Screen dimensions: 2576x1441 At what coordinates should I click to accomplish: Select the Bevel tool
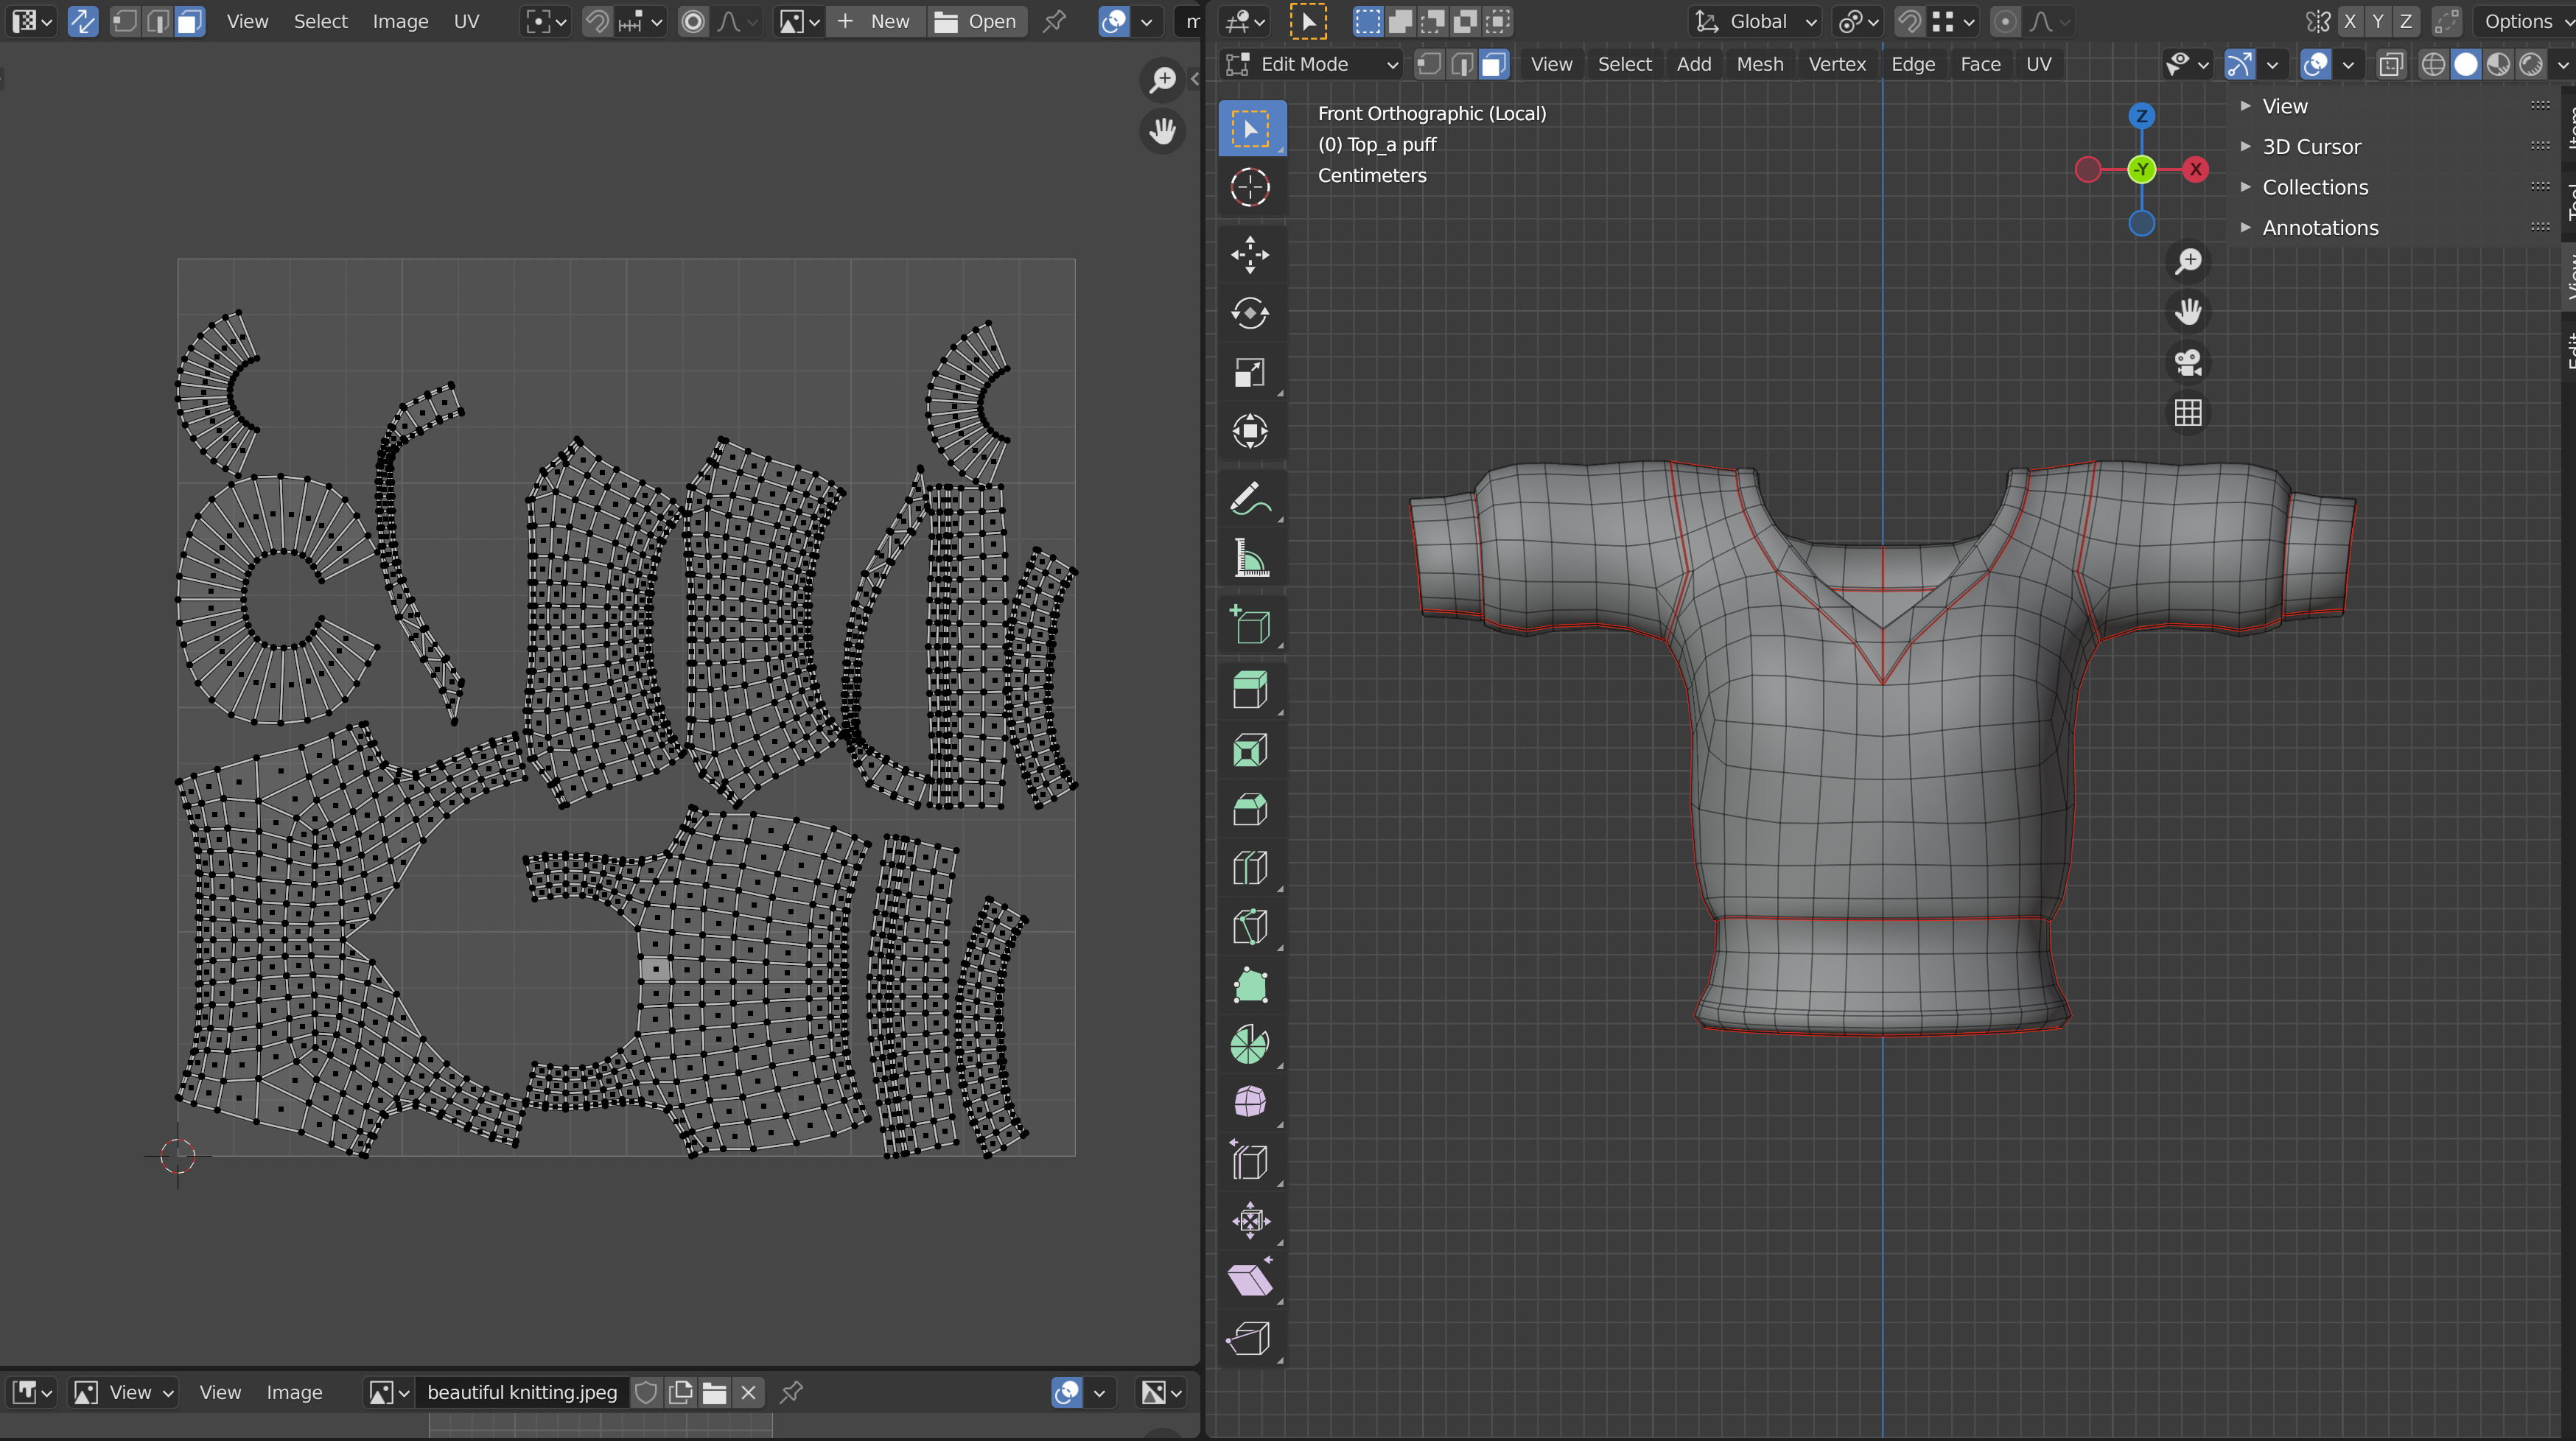click(1250, 809)
